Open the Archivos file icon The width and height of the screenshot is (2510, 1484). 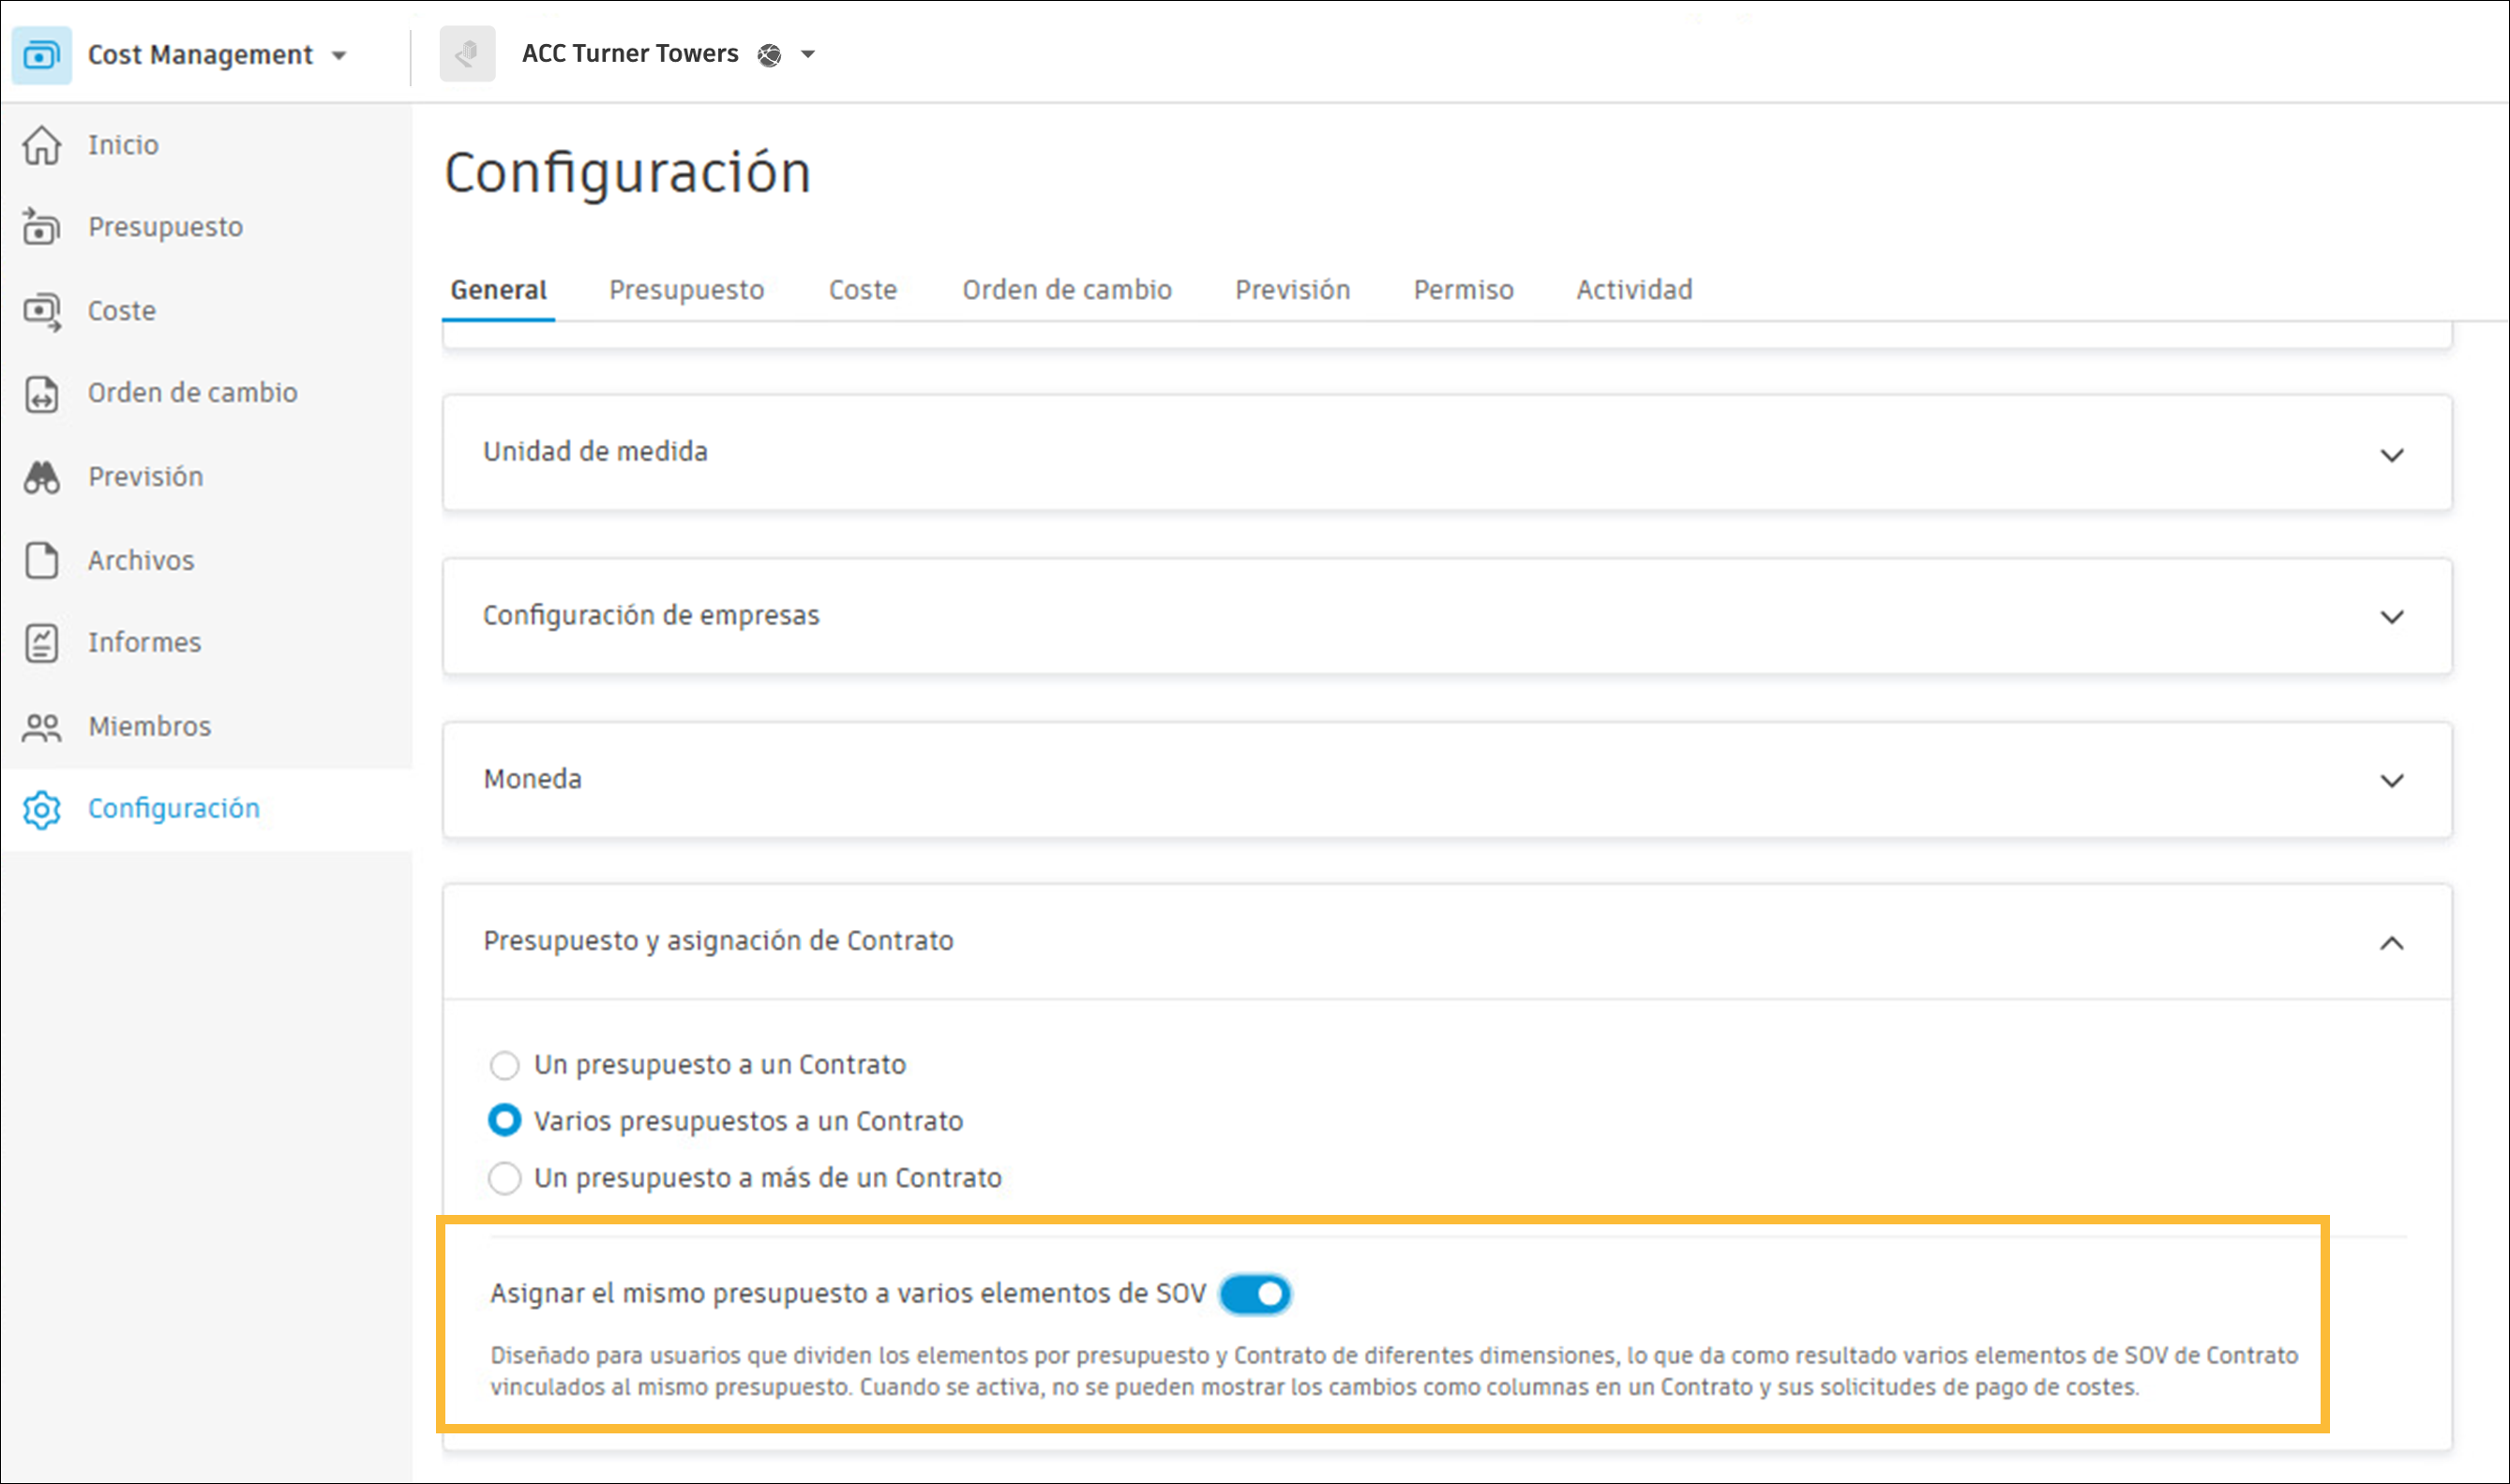click(42, 560)
